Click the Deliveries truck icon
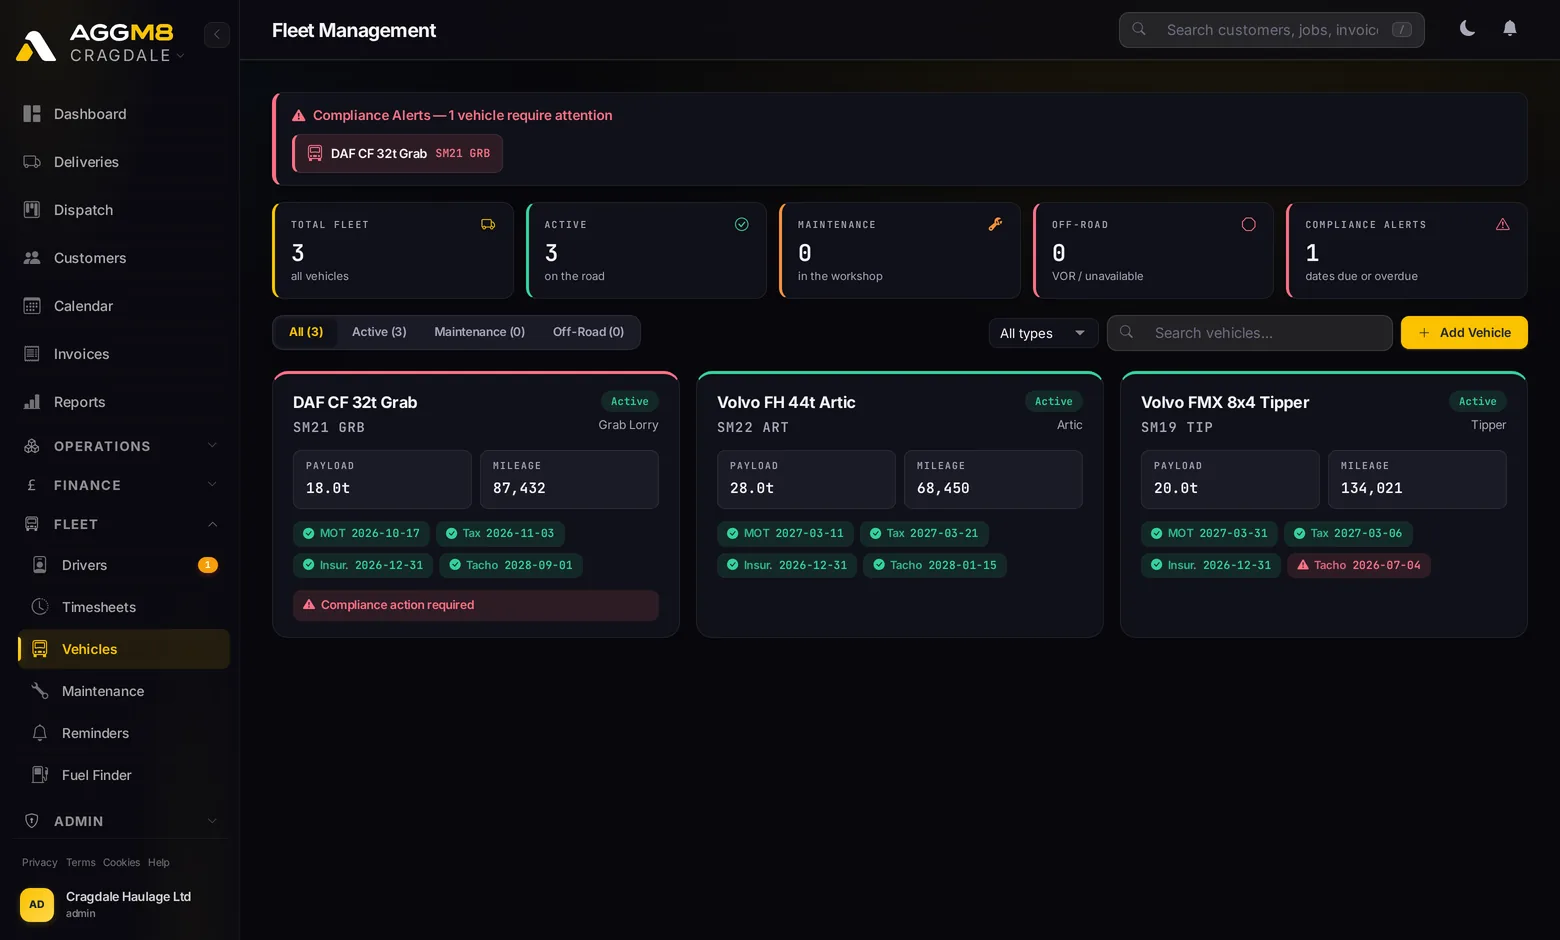1560x940 pixels. [32, 162]
